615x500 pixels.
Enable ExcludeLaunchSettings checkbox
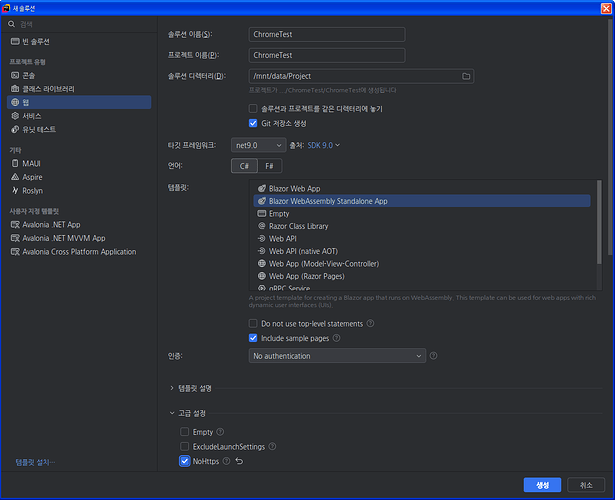184,446
